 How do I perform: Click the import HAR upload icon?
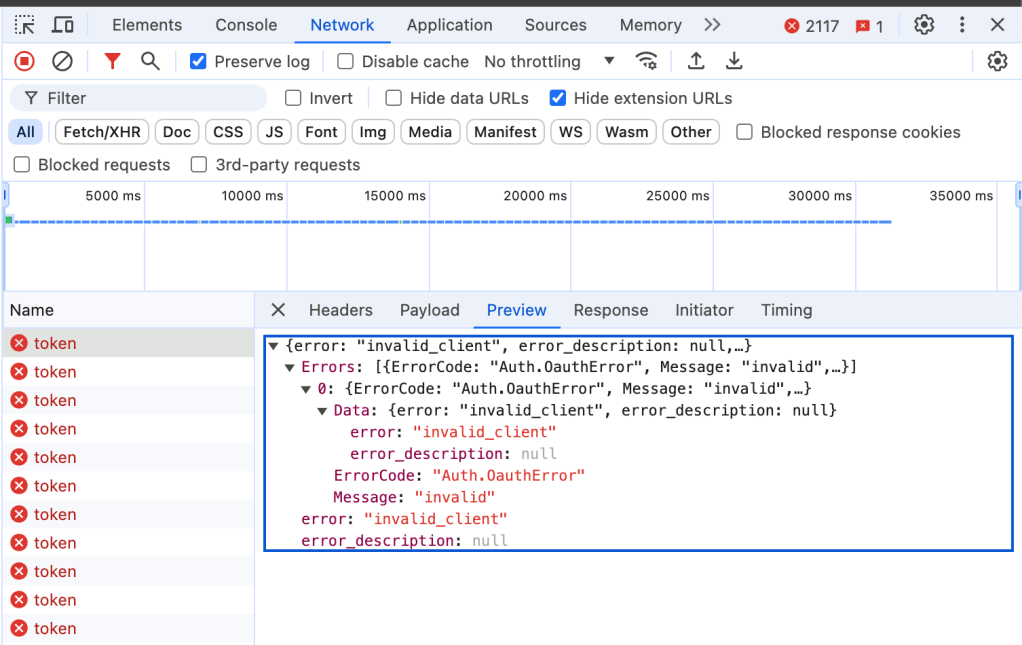tap(696, 62)
